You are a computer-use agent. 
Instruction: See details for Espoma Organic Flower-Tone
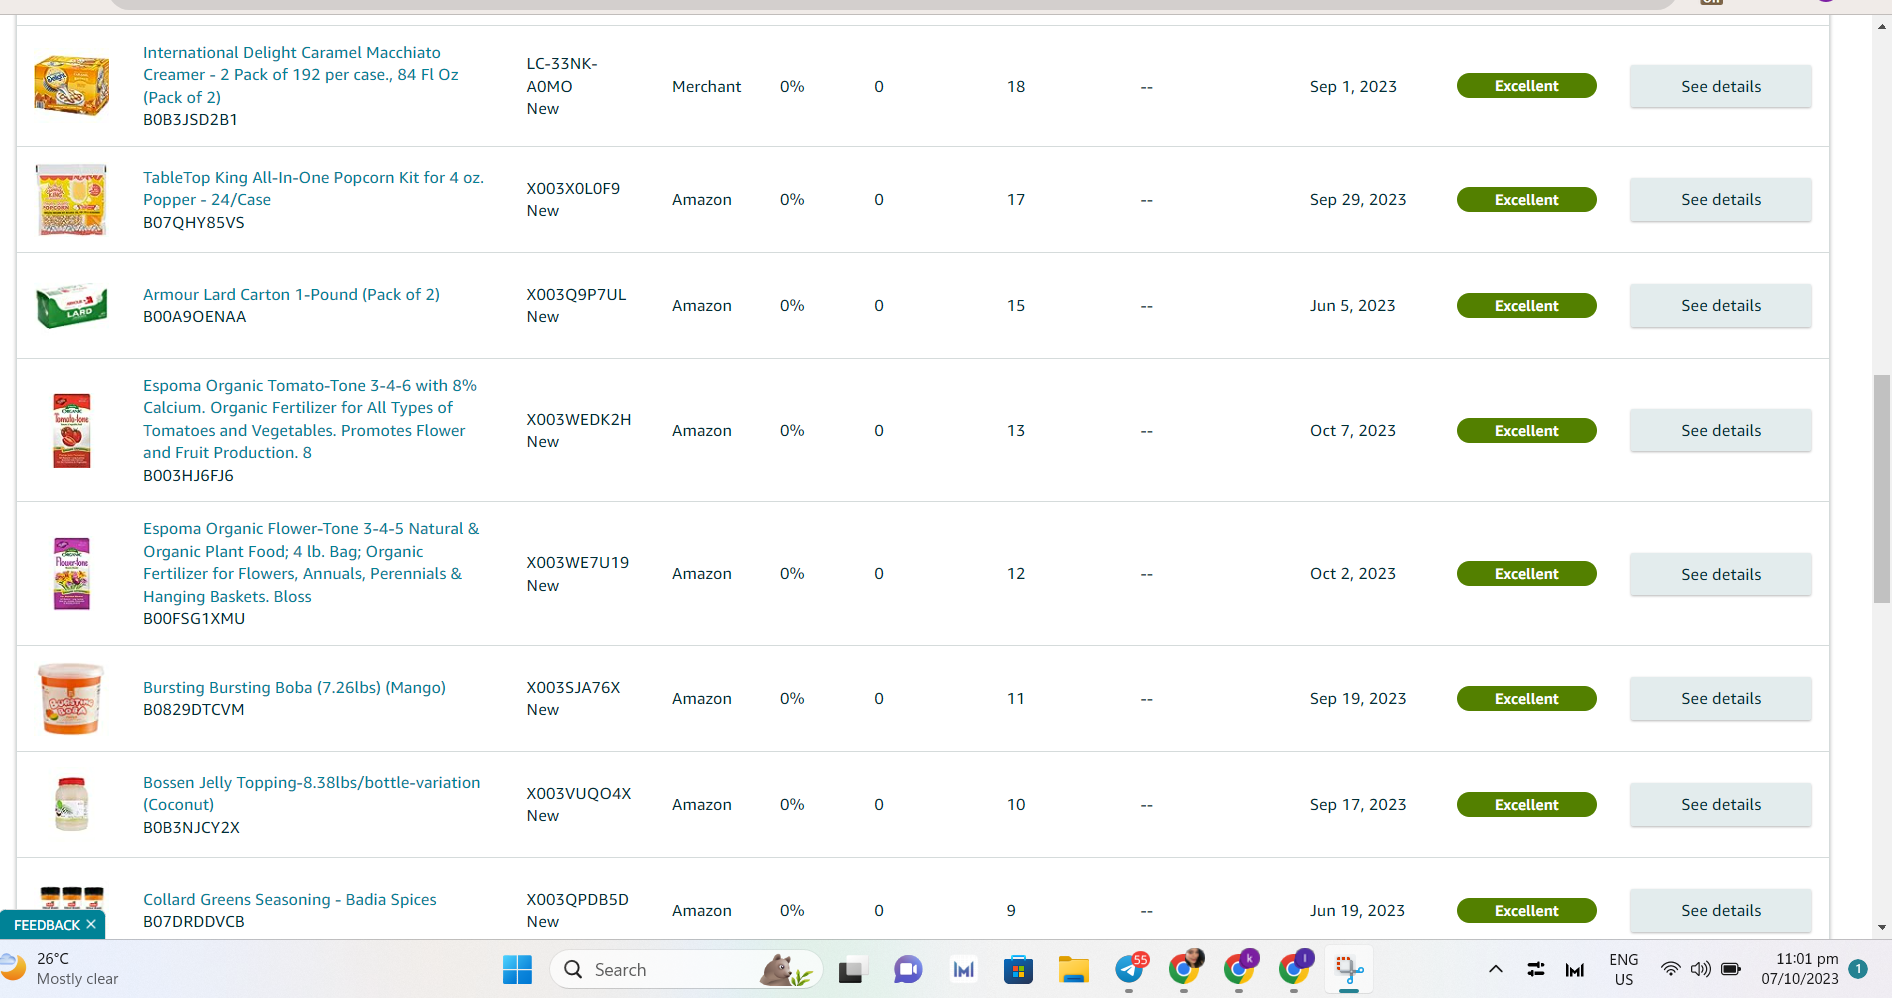coord(1720,574)
